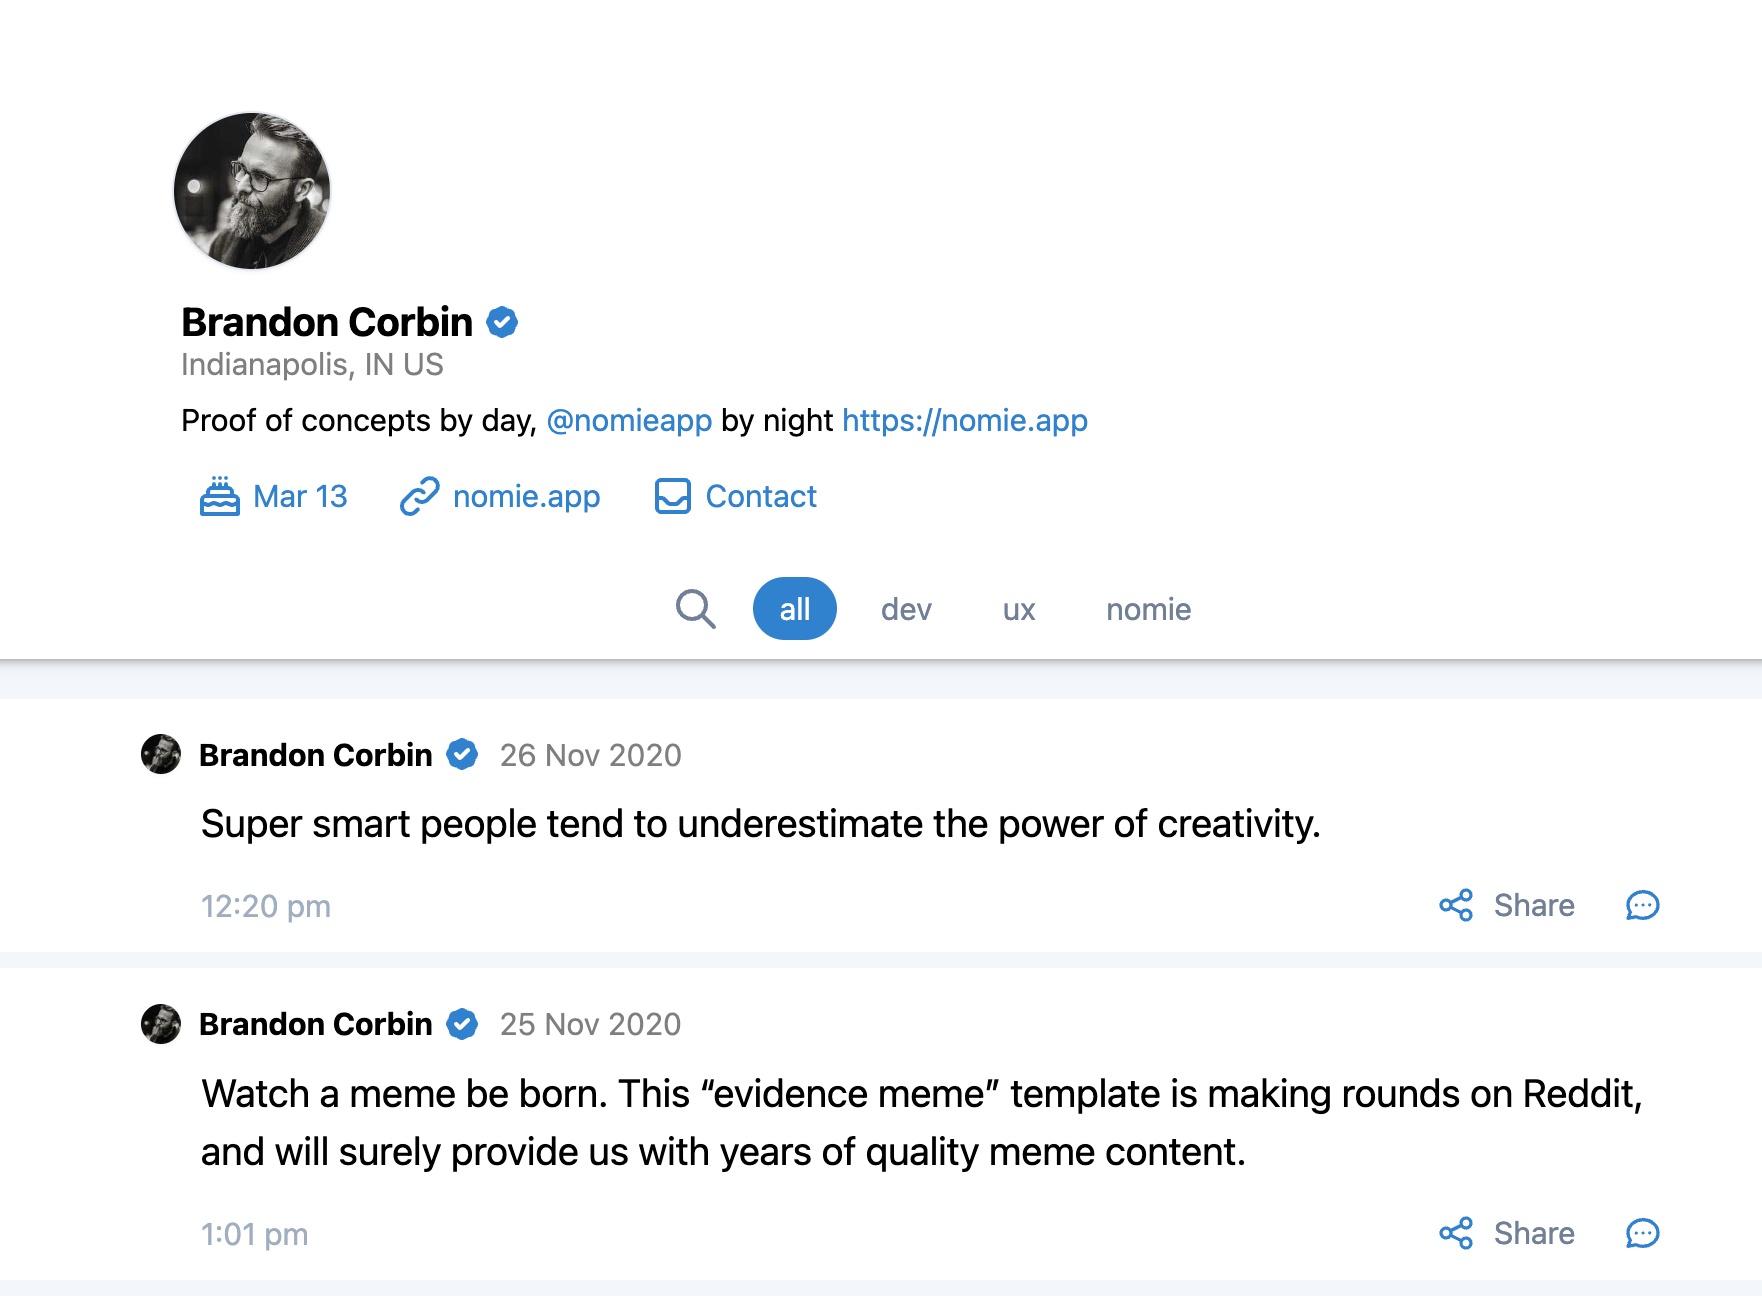The image size is (1762, 1298).
Task: Click the search magnifier icon
Action: click(695, 609)
